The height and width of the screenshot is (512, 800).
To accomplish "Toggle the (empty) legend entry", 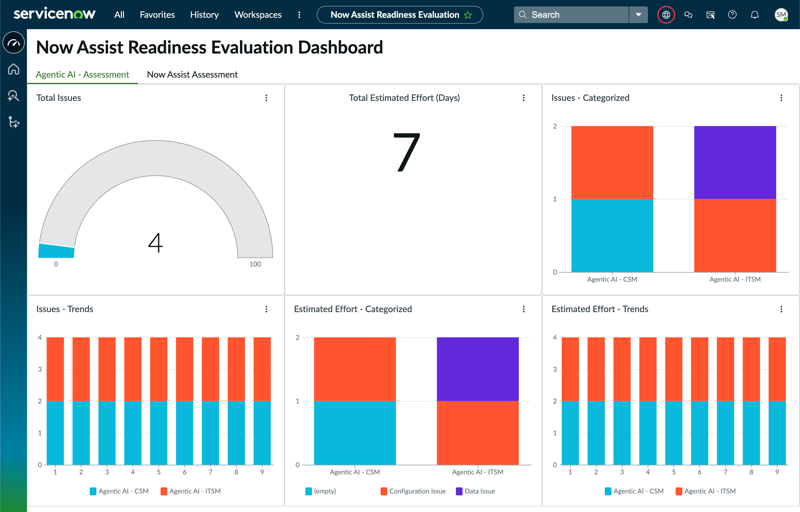I will (x=320, y=491).
